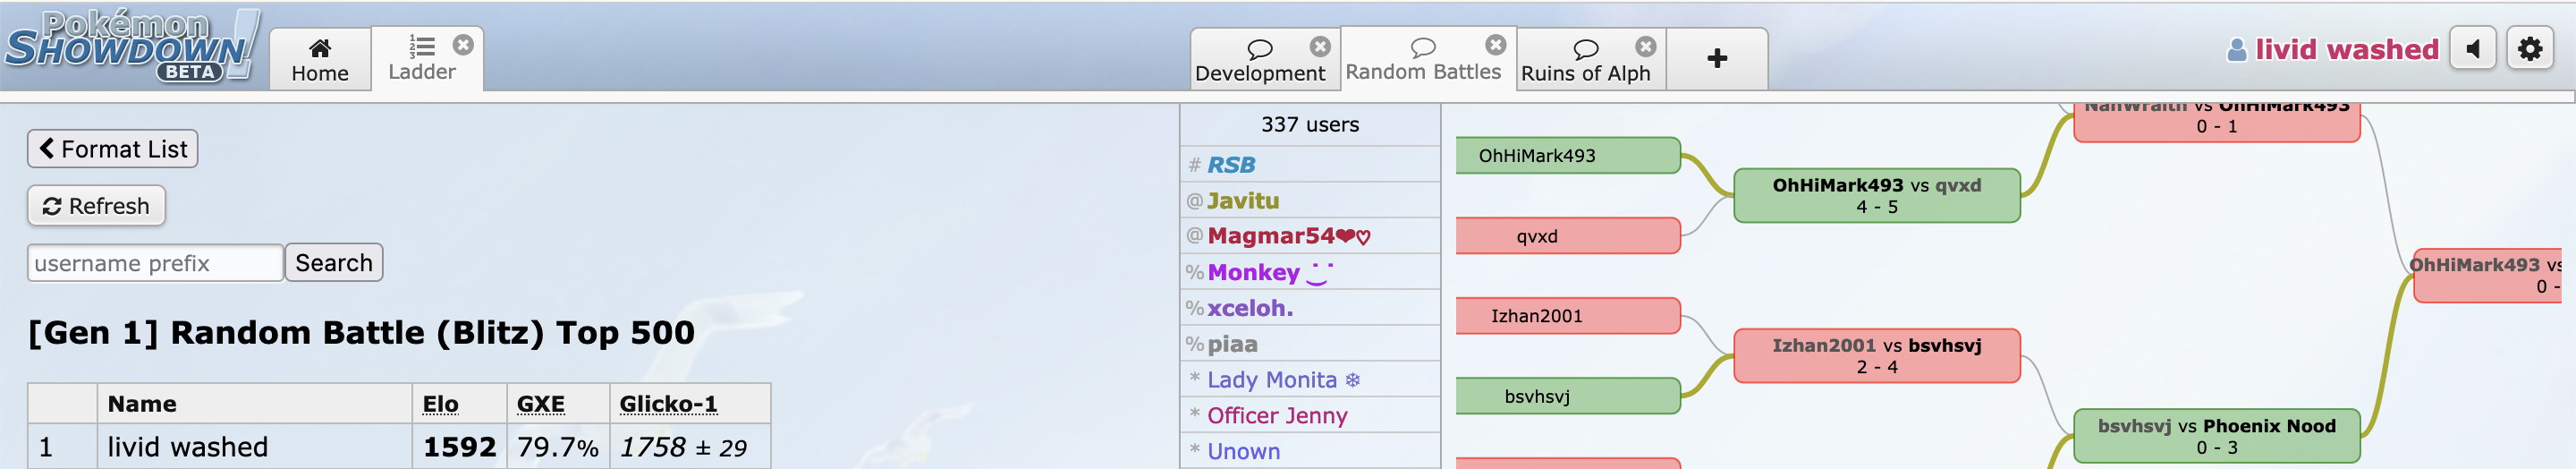Open the settings gear options
This screenshot has height=469, width=2576.
pos(2530,49)
